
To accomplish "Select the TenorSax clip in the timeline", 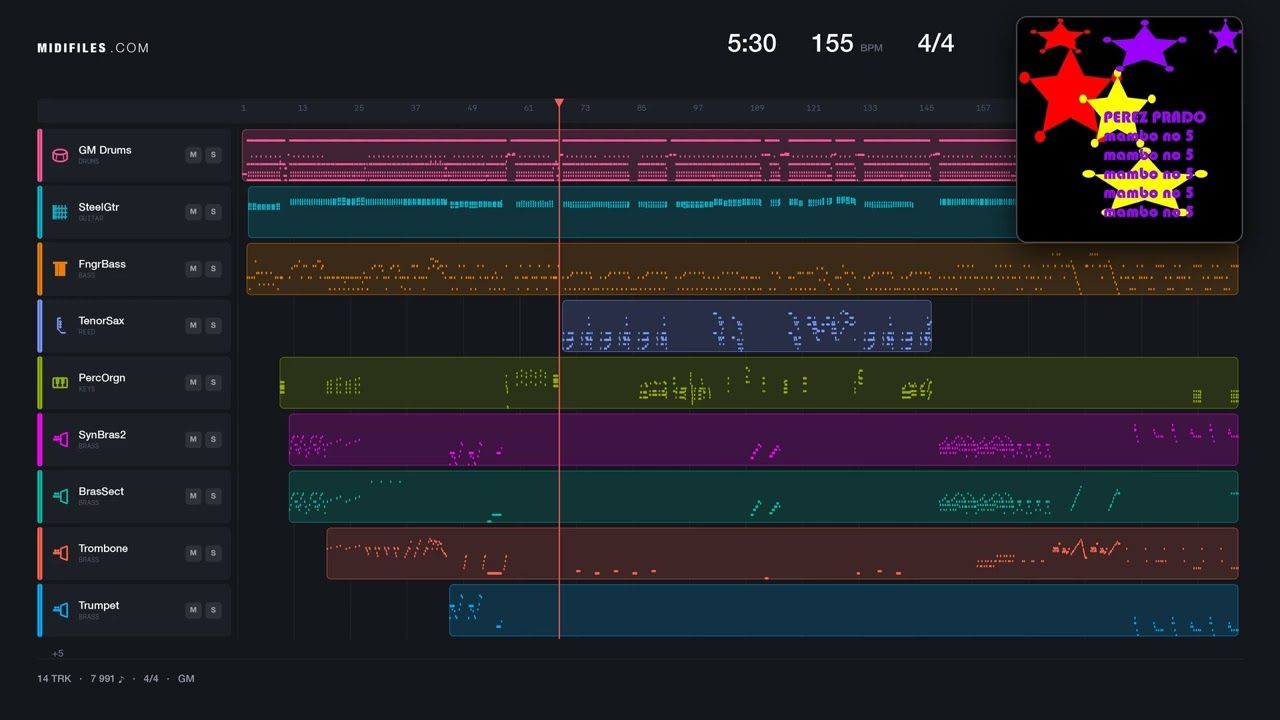I will 746,326.
